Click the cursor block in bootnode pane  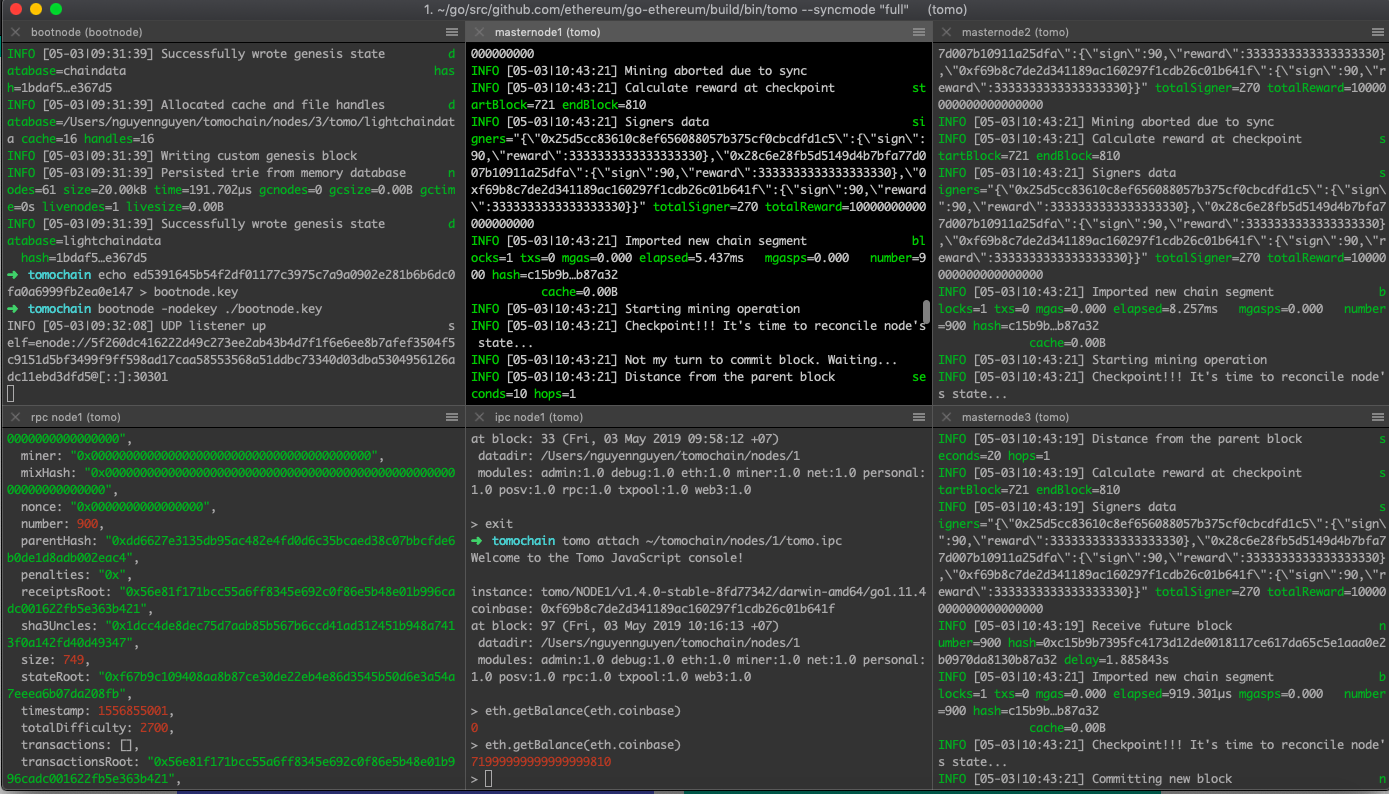(11, 394)
